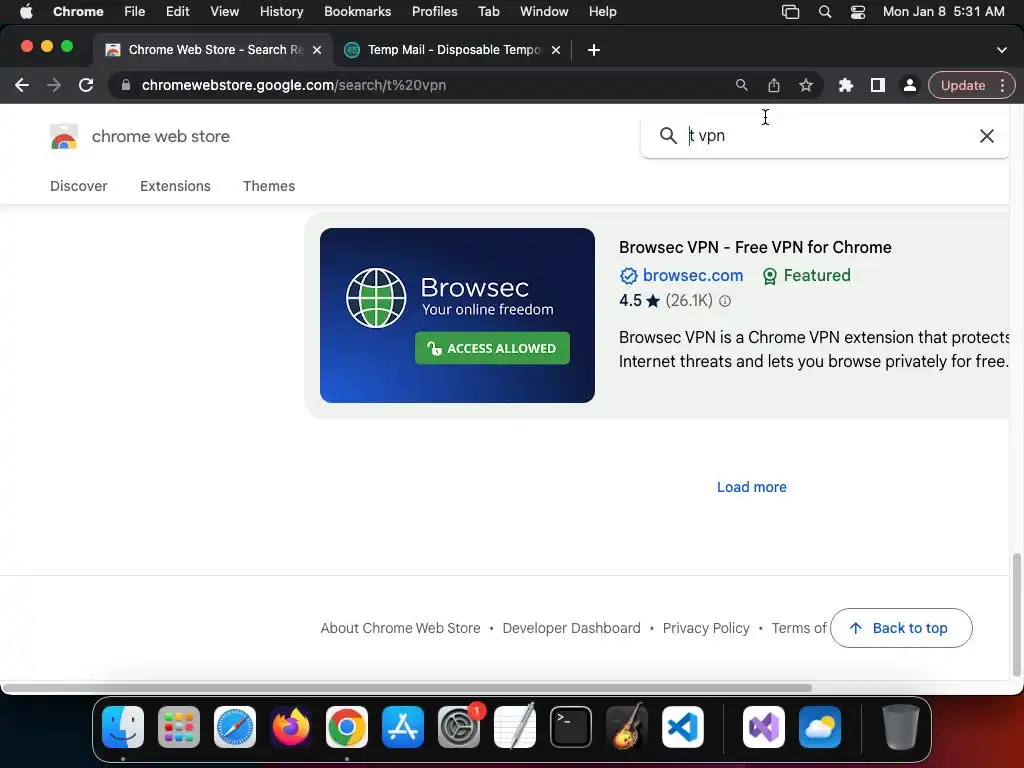Open Chrome's three-dot menu
Screen dimensions: 1024x768
1002,85
